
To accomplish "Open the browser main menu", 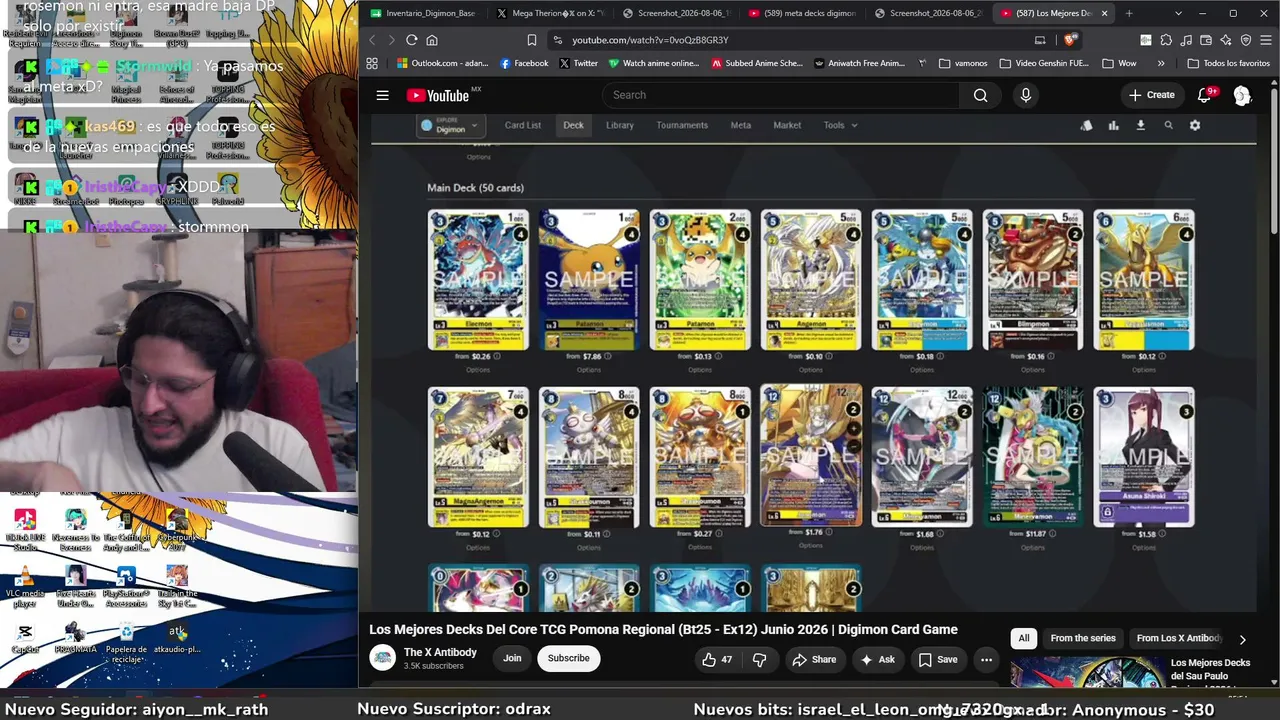I will point(1265,40).
